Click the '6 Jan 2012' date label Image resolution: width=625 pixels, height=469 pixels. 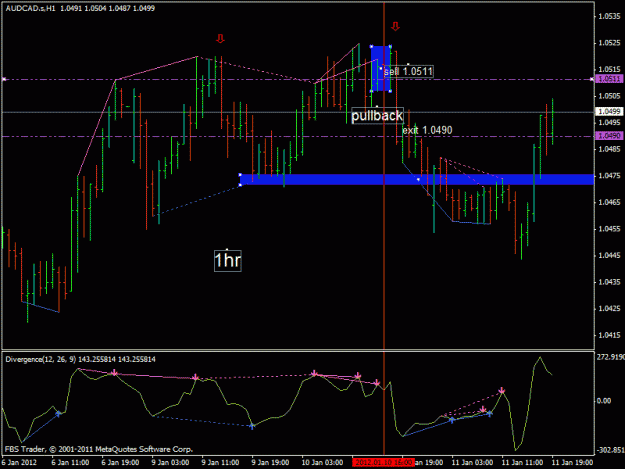[x=19, y=462]
